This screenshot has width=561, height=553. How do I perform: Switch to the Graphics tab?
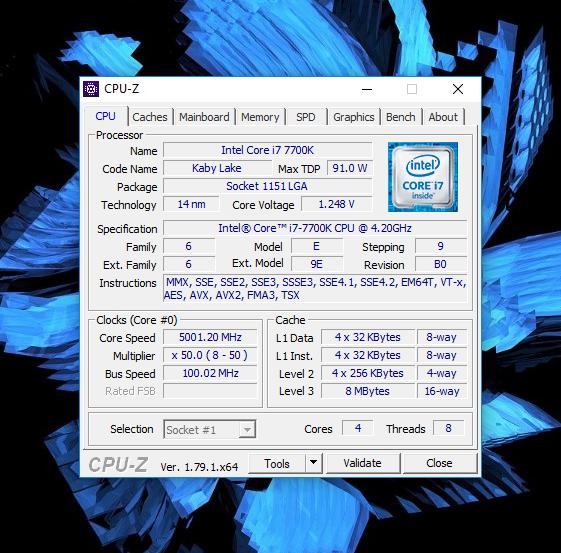pos(353,117)
